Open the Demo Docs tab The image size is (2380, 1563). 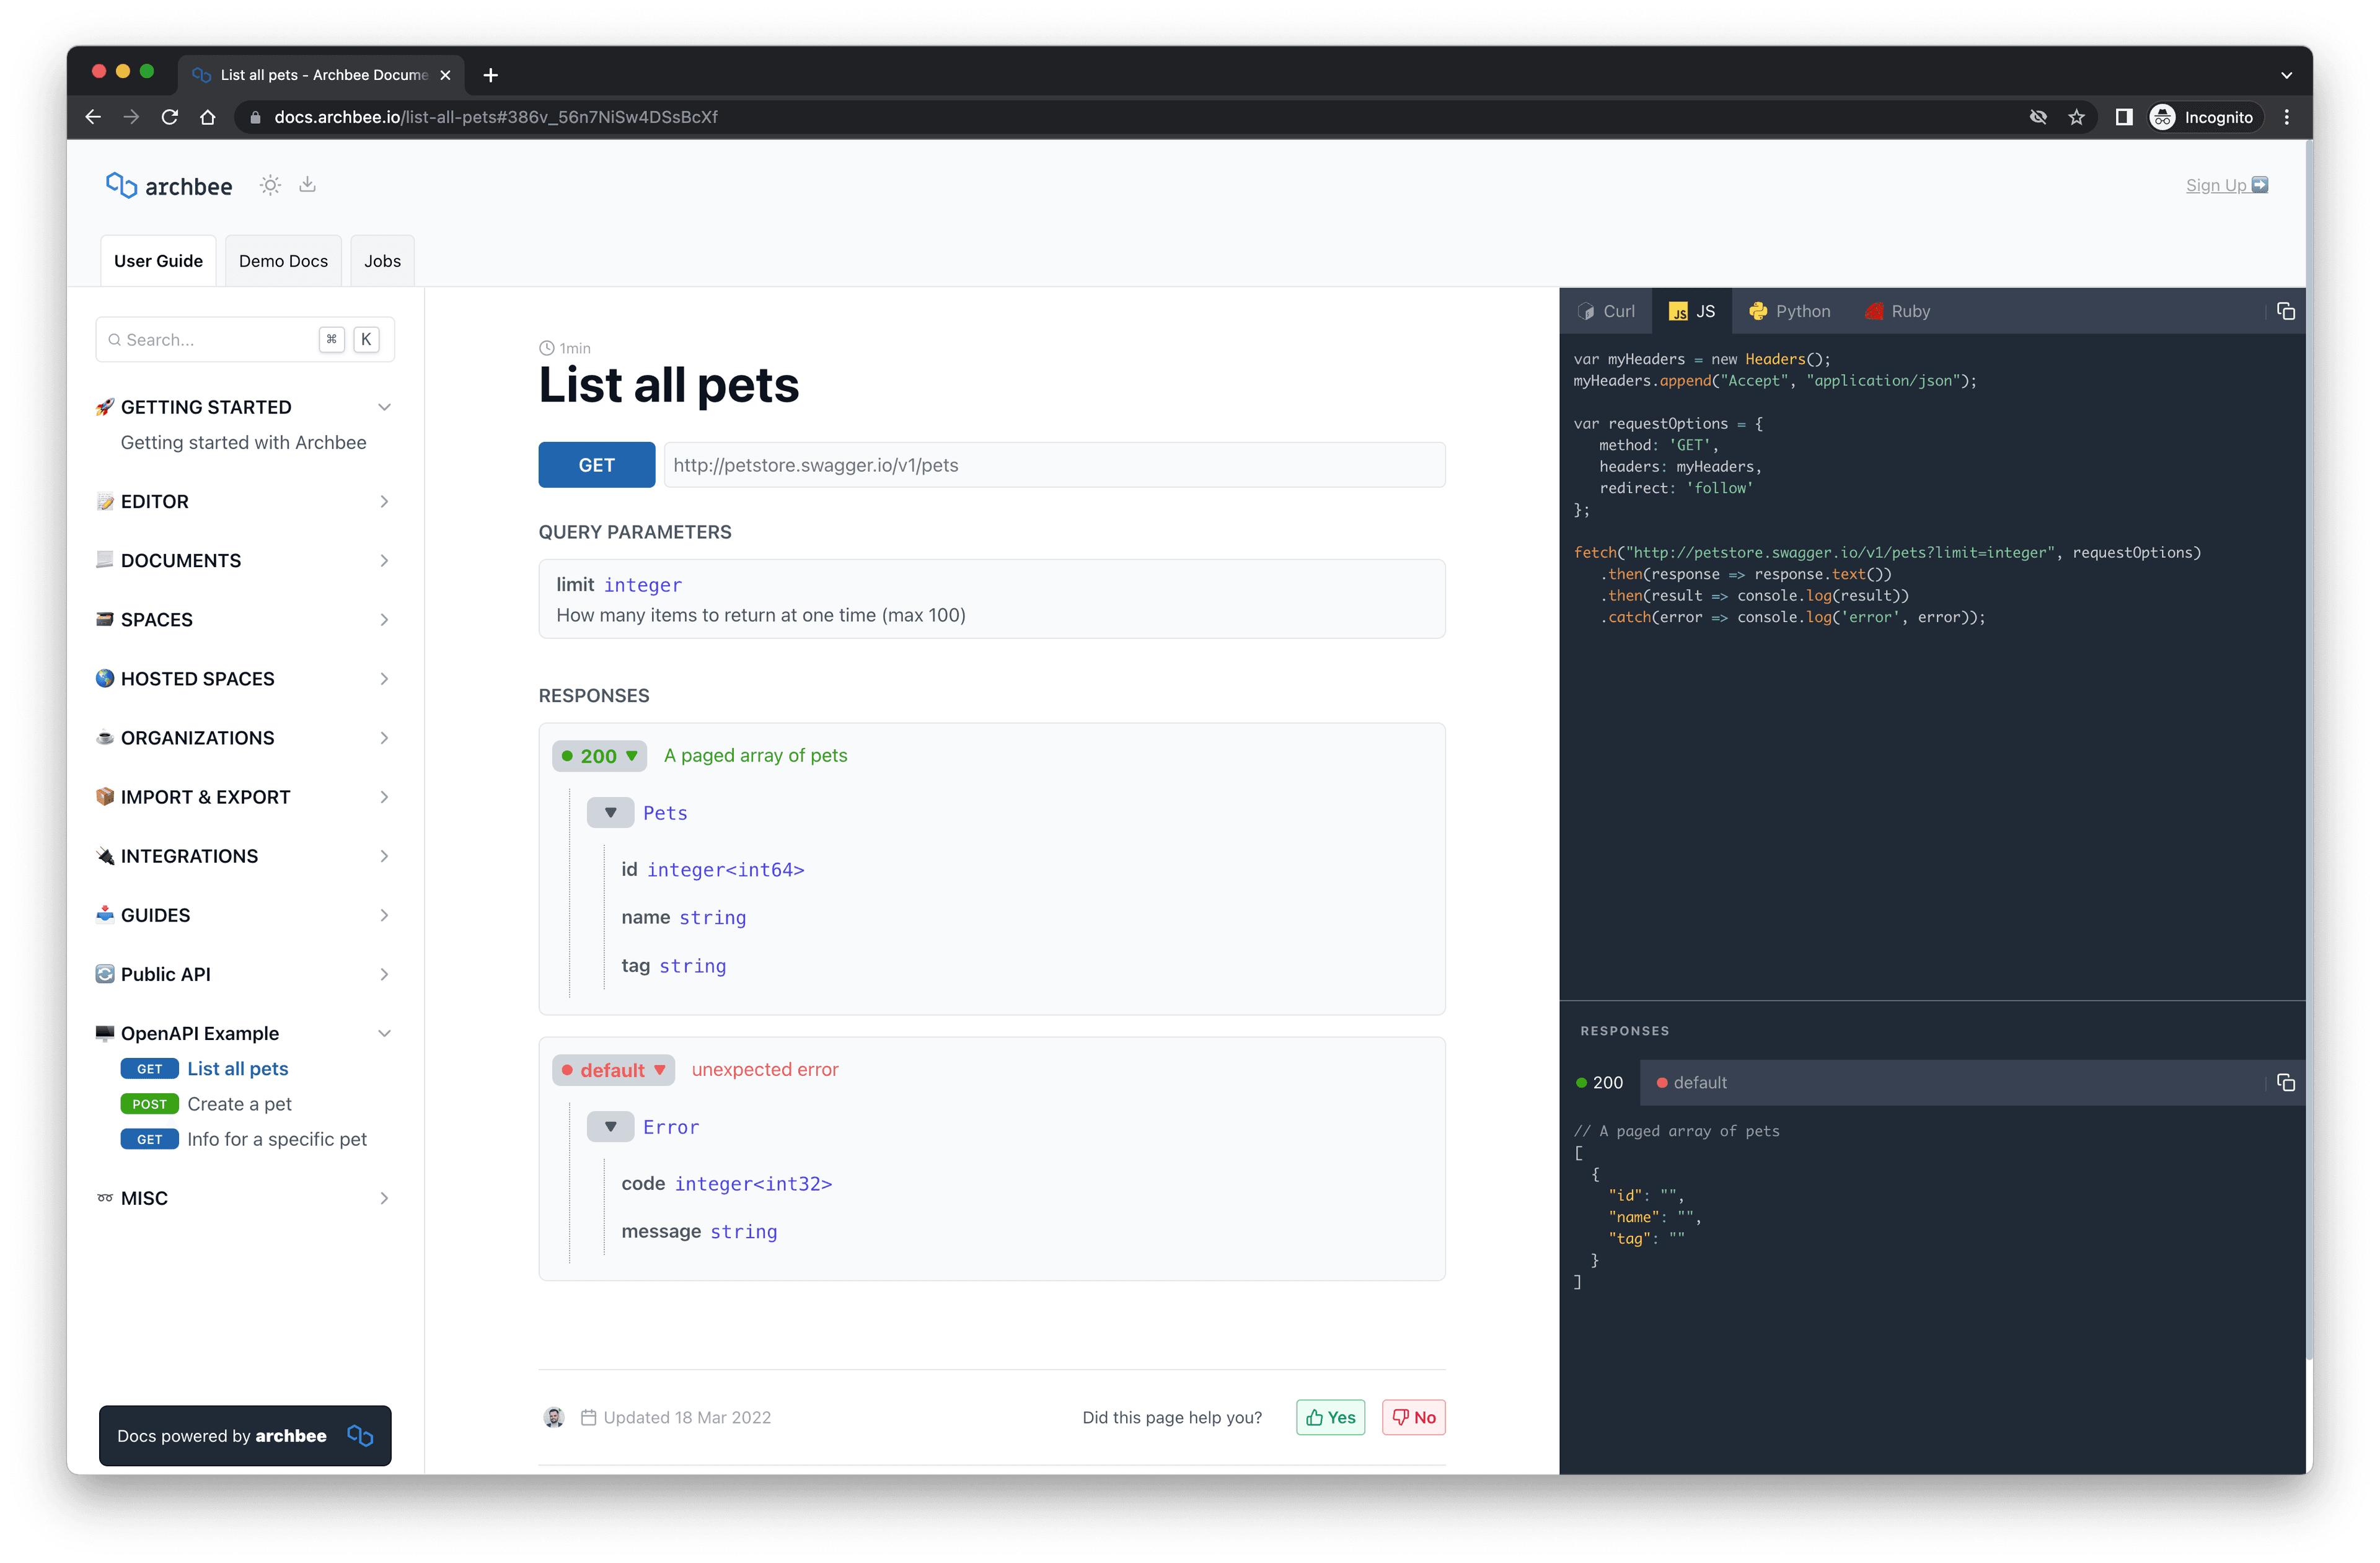pyautogui.click(x=283, y=261)
